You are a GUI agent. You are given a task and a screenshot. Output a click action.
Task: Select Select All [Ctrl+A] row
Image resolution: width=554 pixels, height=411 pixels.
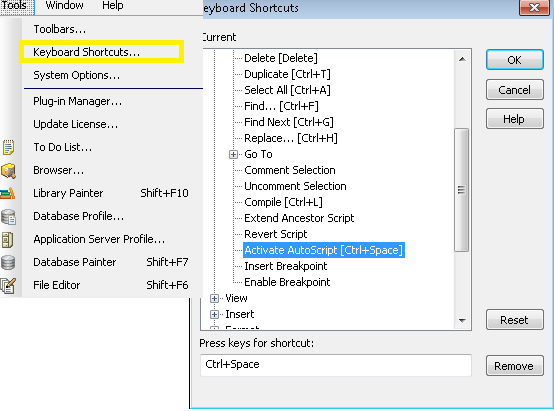point(287,90)
